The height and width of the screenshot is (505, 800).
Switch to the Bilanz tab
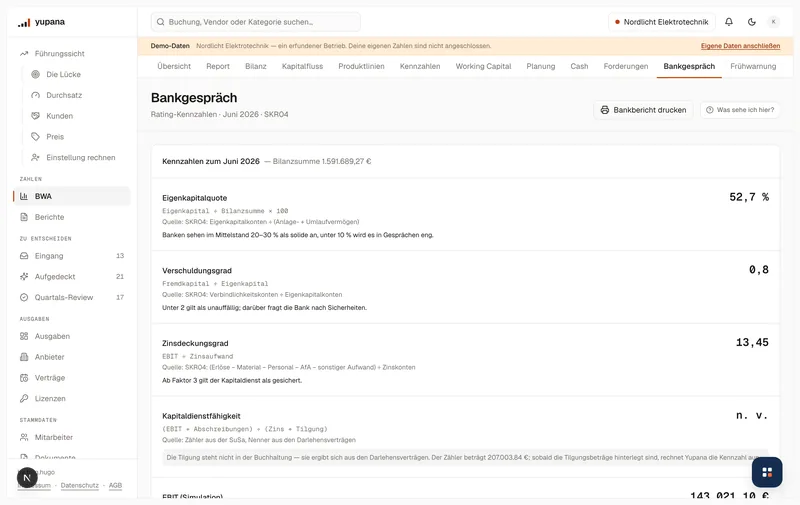256,66
